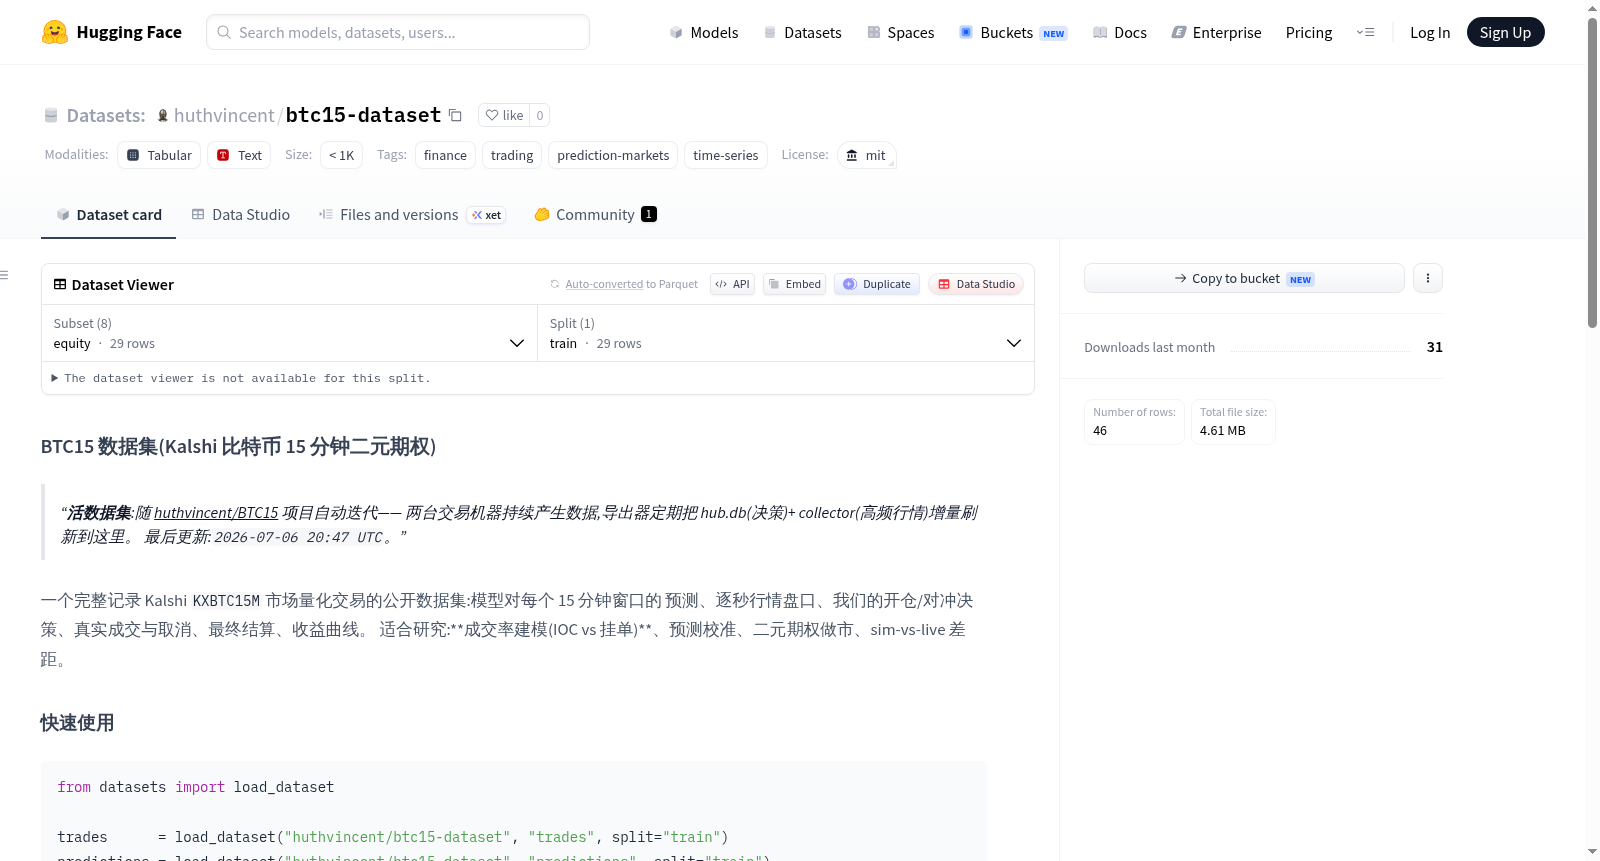Open the Datasets page in nav
The image size is (1600, 861).
(802, 32)
